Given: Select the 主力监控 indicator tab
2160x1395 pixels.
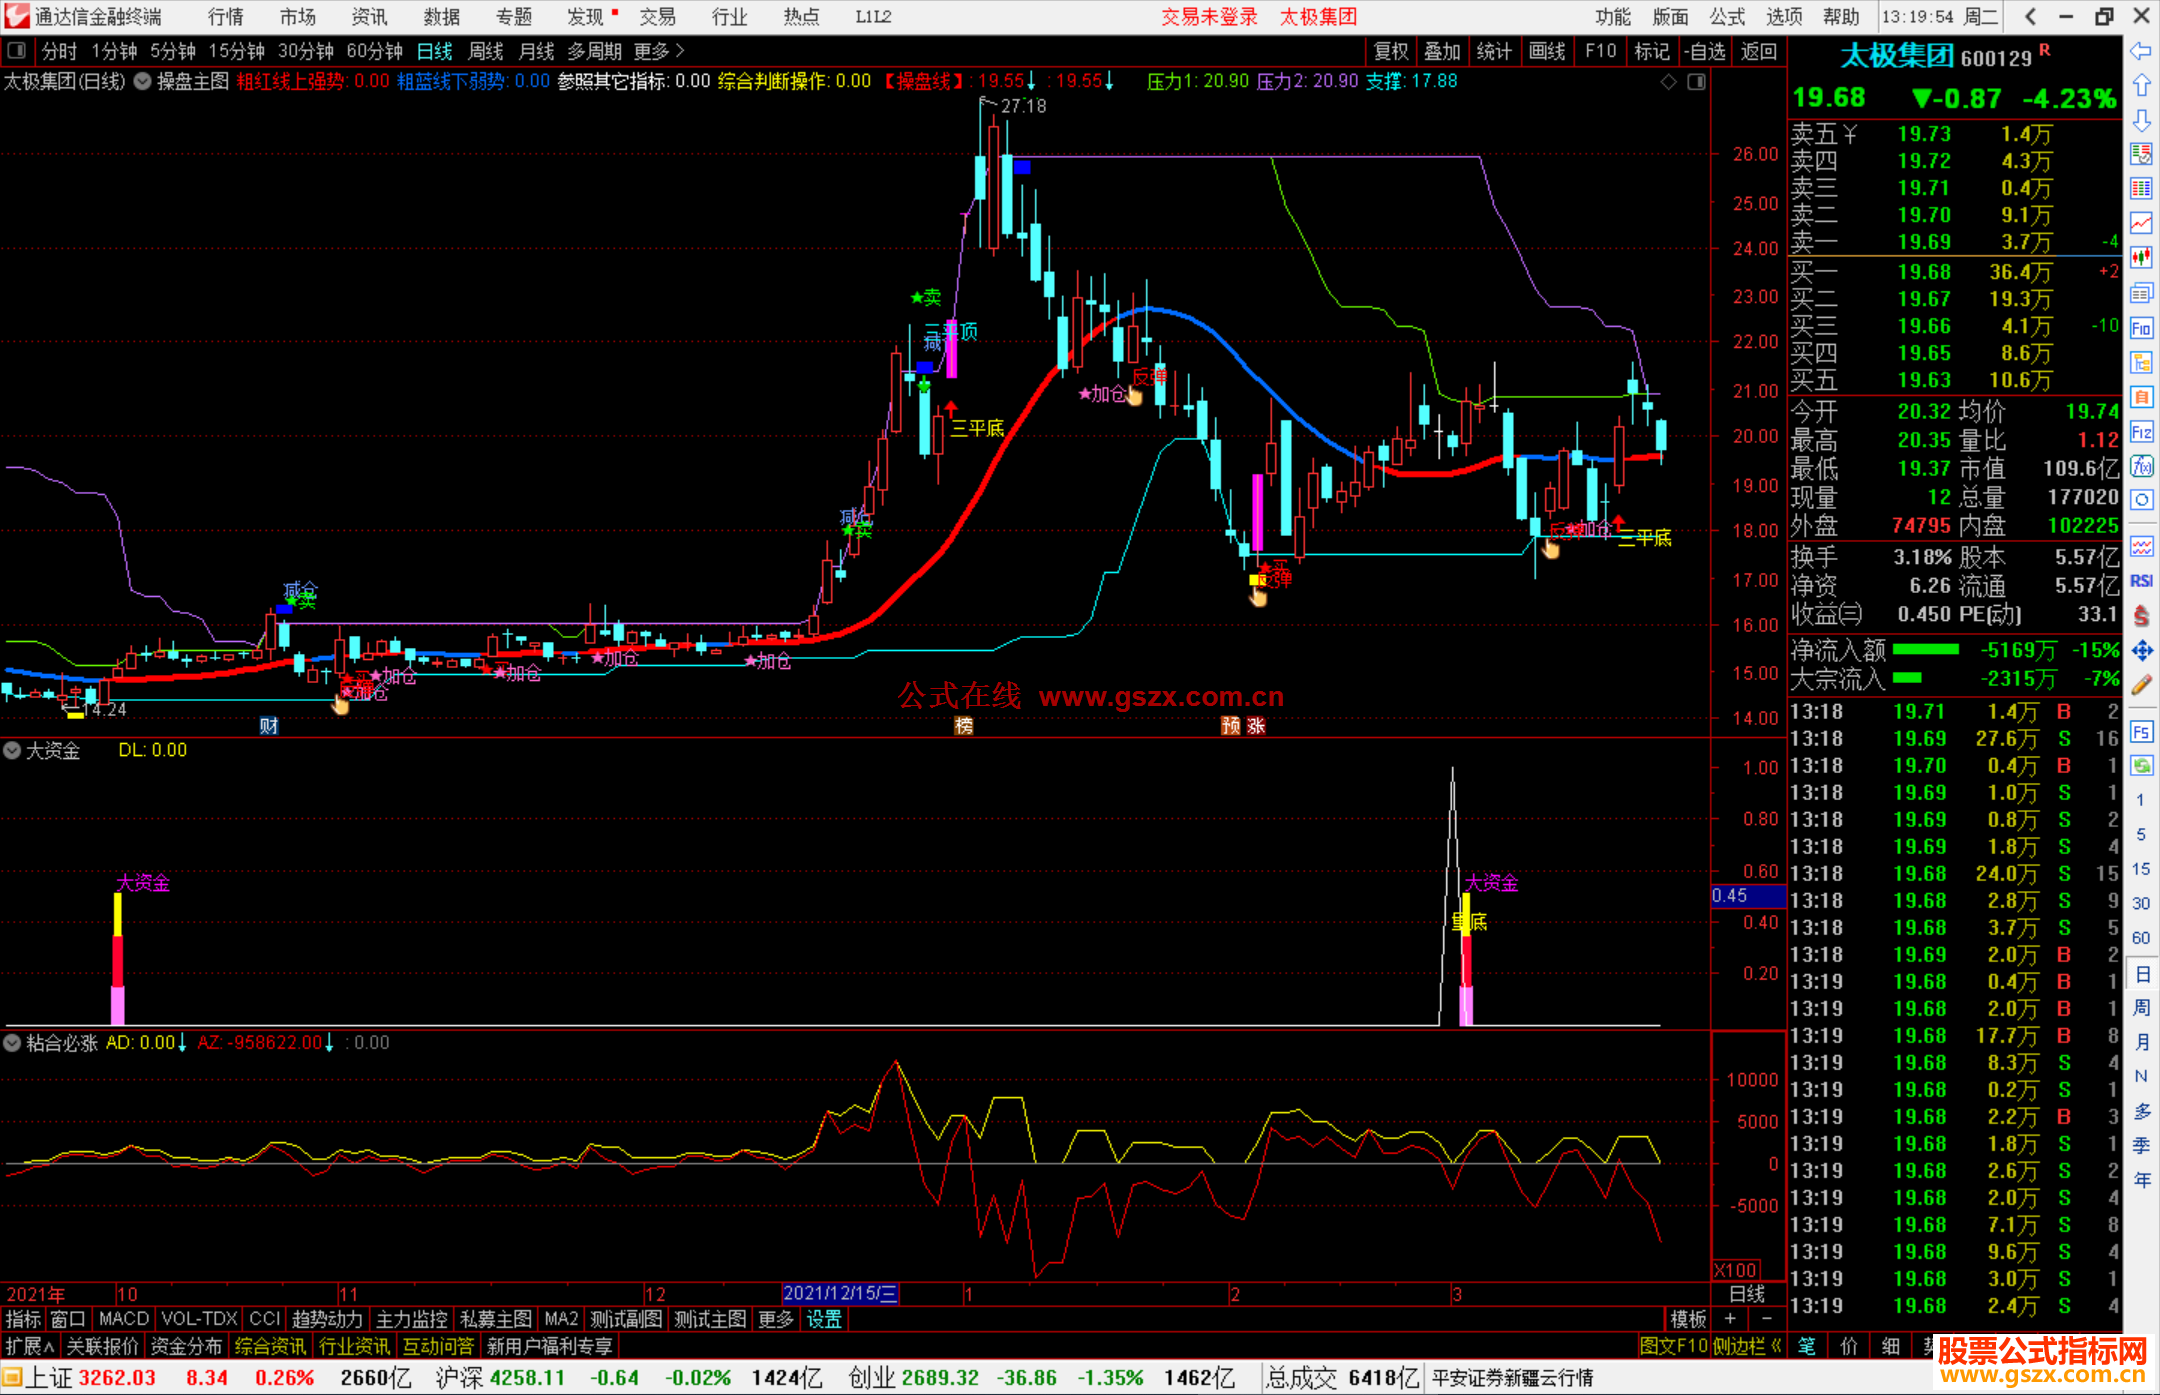Looking at the screenshot, I should click(x=412, y=1319).
